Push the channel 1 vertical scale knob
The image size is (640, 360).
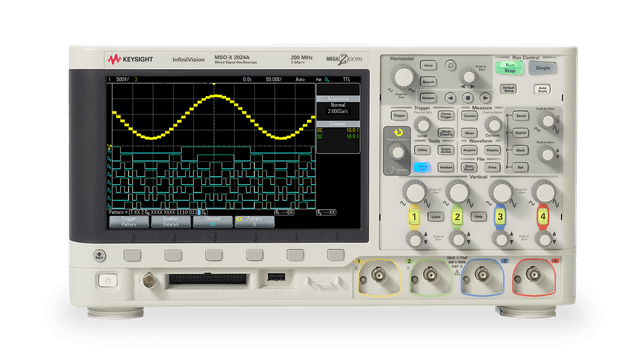[x=415, y=192]
